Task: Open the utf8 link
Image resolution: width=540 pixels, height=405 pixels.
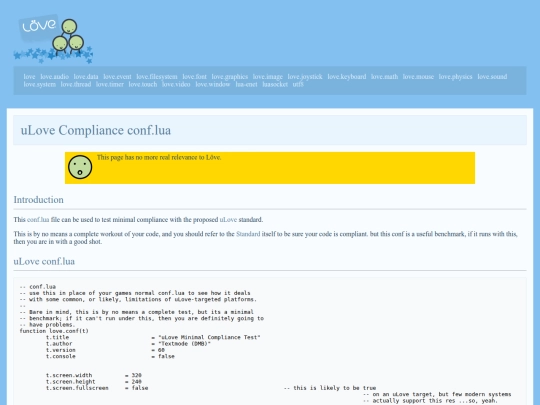Action: 298,84
